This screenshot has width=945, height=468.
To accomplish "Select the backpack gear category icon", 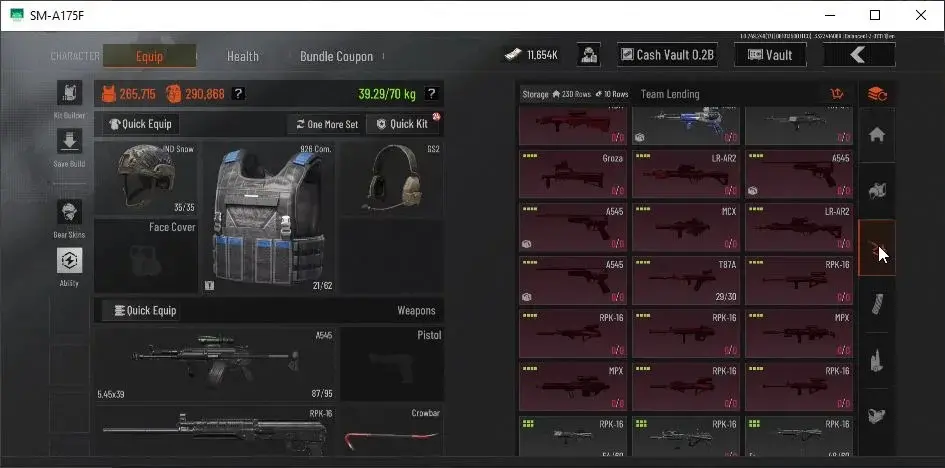I will [877, 191].
